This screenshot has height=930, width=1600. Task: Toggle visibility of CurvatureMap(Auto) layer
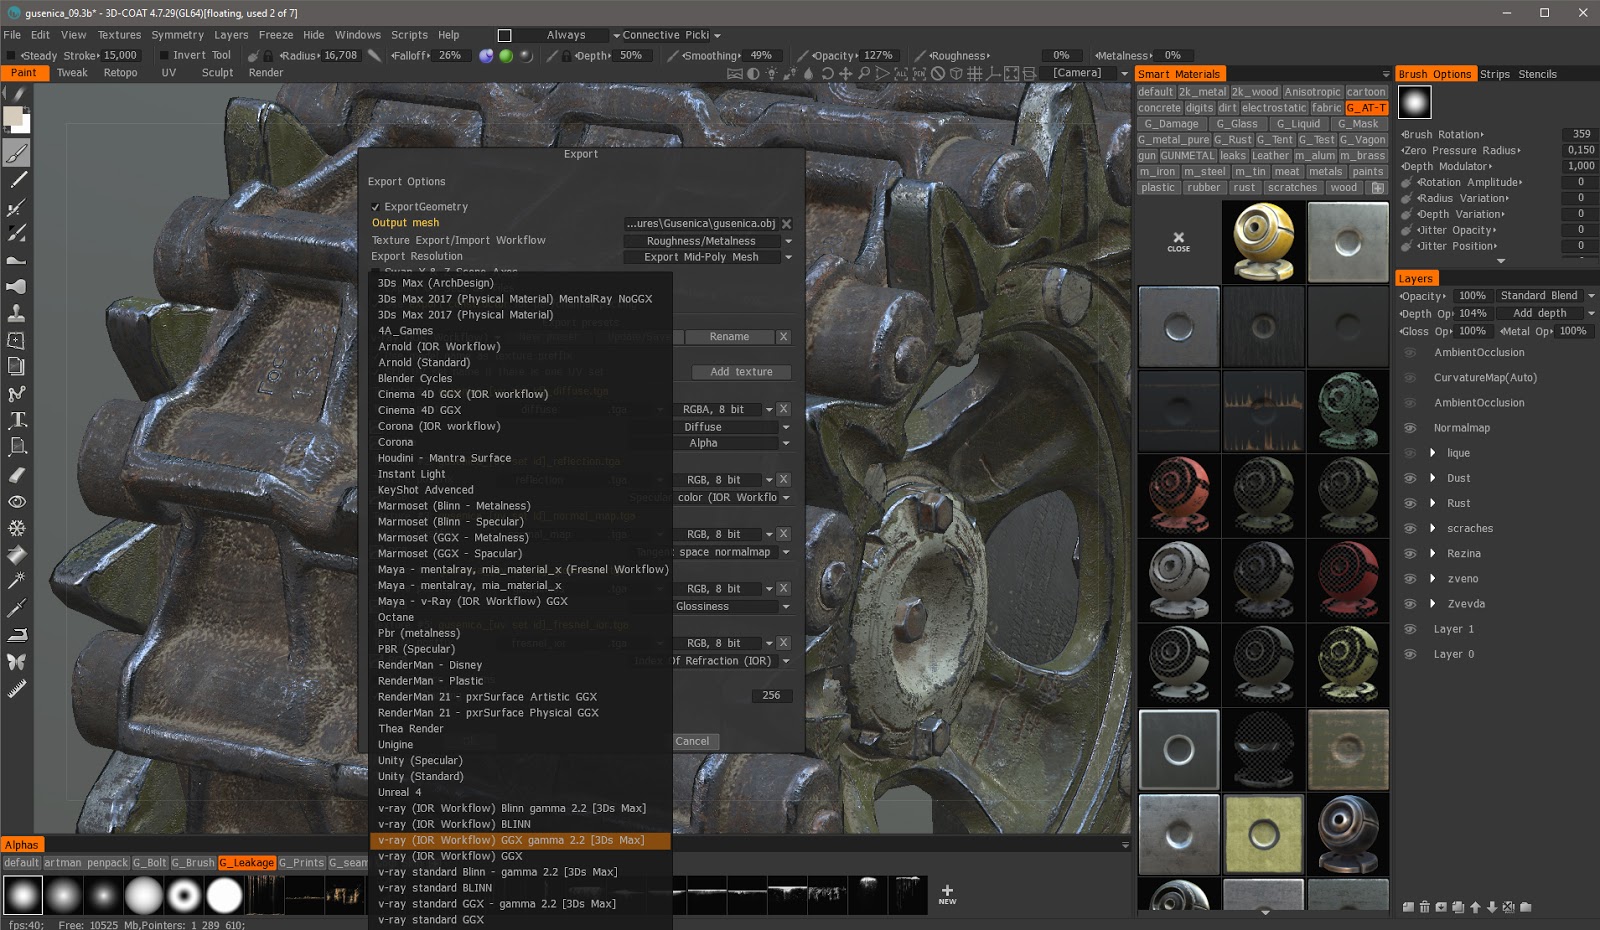(1410, 378)
